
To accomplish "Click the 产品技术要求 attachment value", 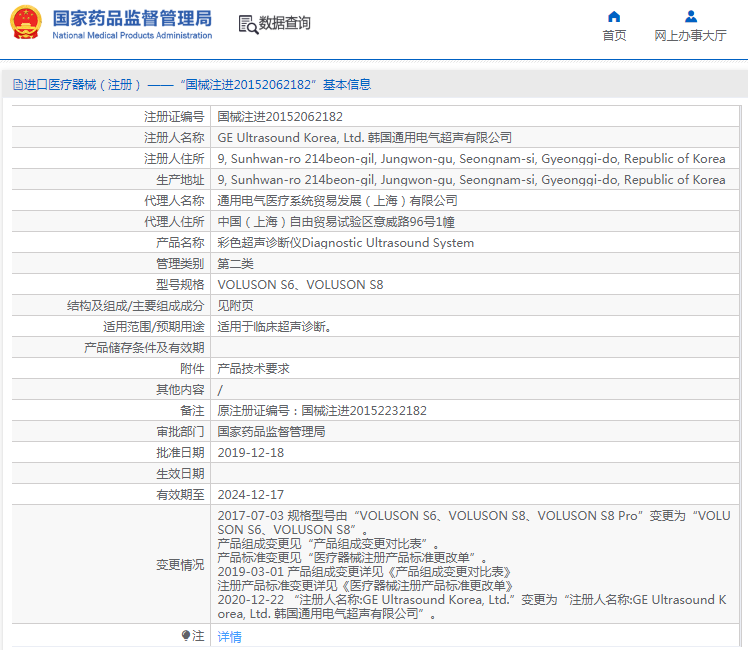I will pyautogui.click(x=254, y=369).
